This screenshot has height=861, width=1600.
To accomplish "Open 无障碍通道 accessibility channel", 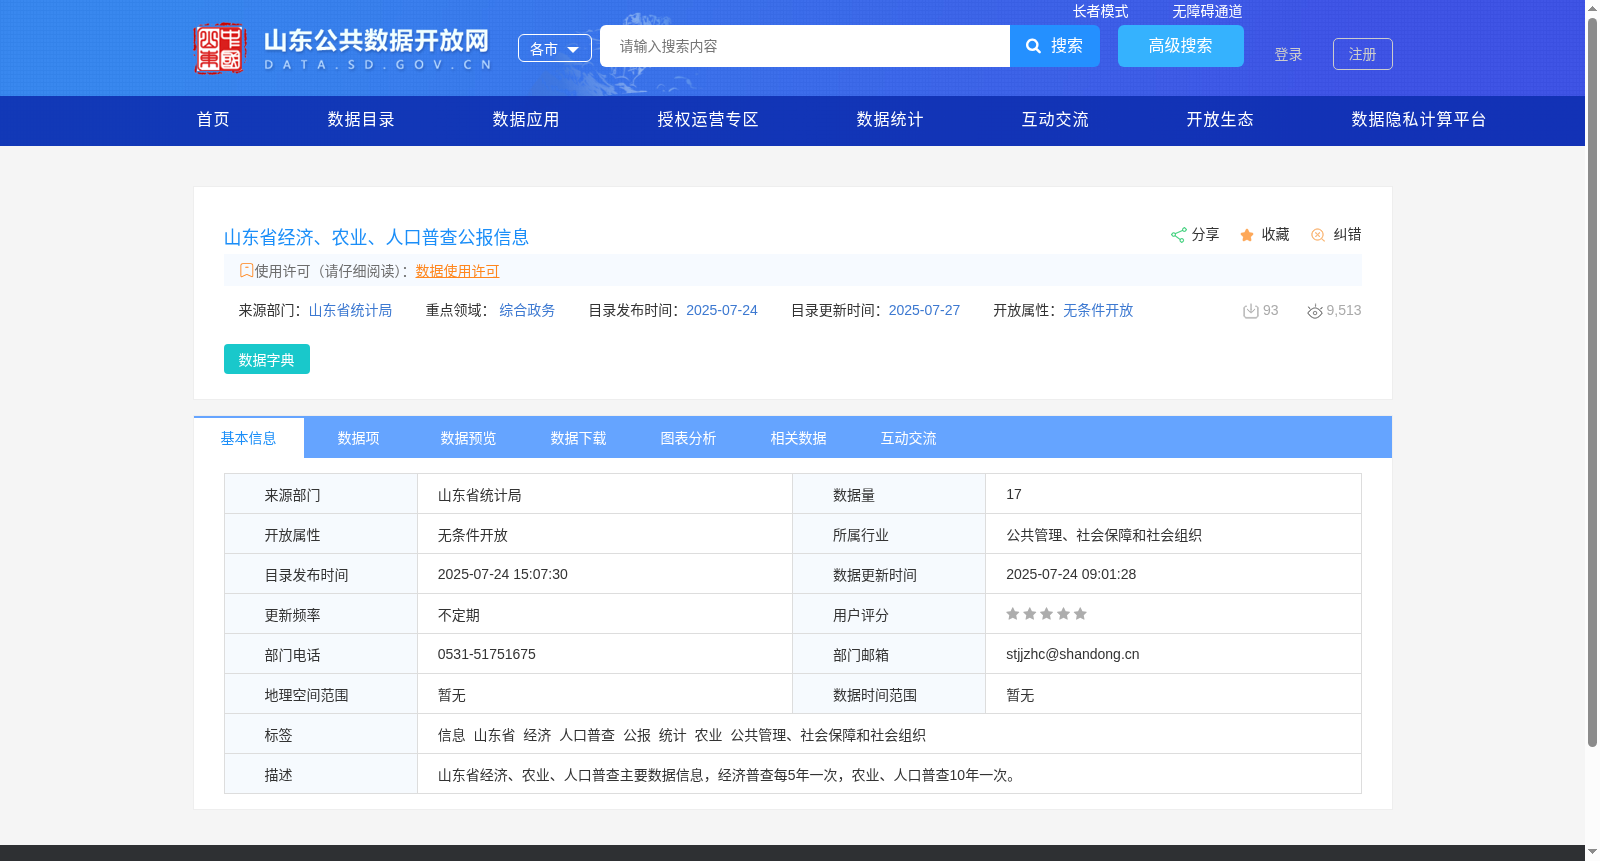I will (x=1207, y=11).
